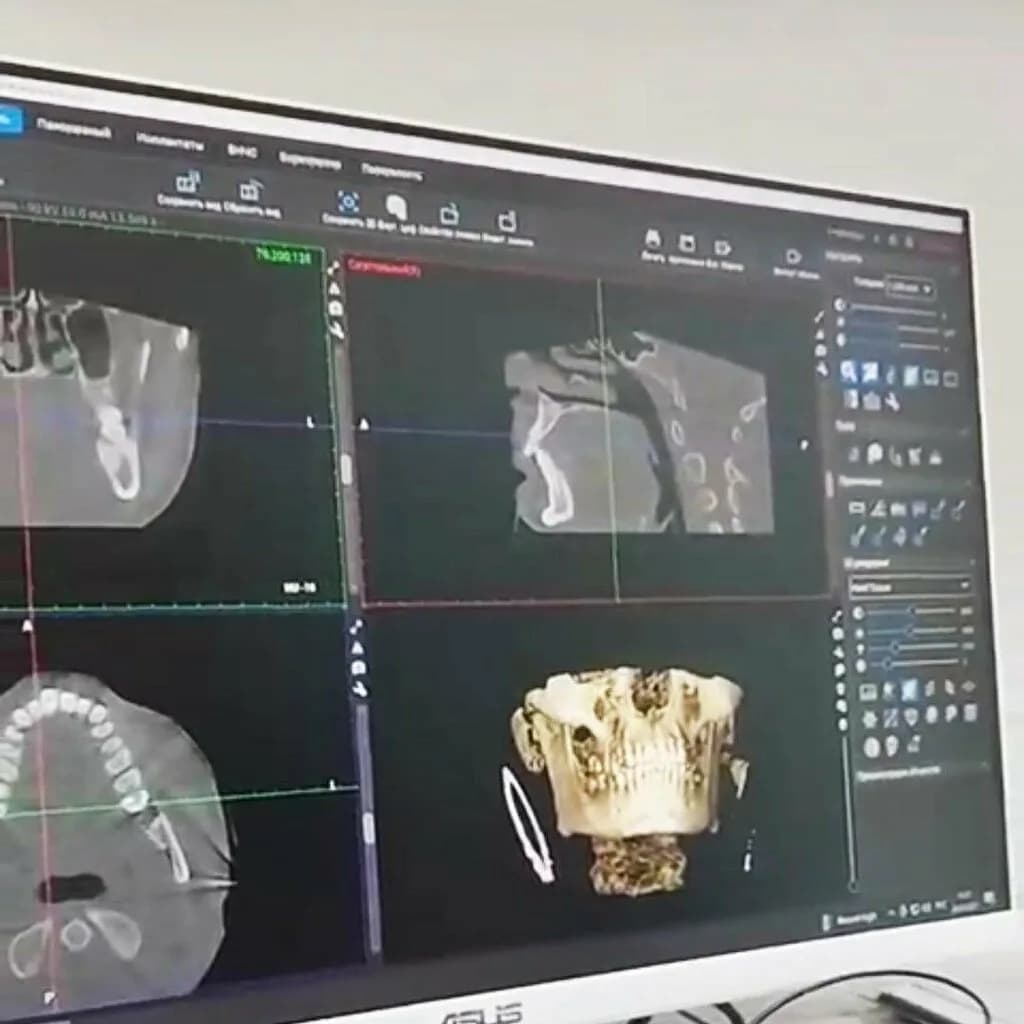Viewport: 1024px width, 1024px height.
Task: Click the vertical scrollbar beside the axial view
Action: tap(370, 829)
